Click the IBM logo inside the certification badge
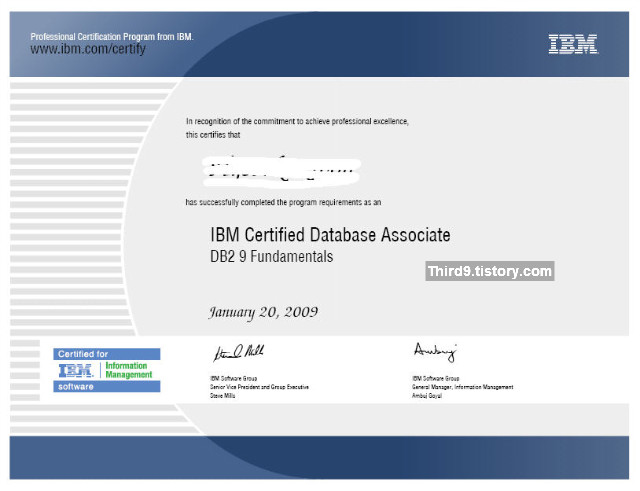This screenshot has width=640, height=491. click(x=76, y=370)
